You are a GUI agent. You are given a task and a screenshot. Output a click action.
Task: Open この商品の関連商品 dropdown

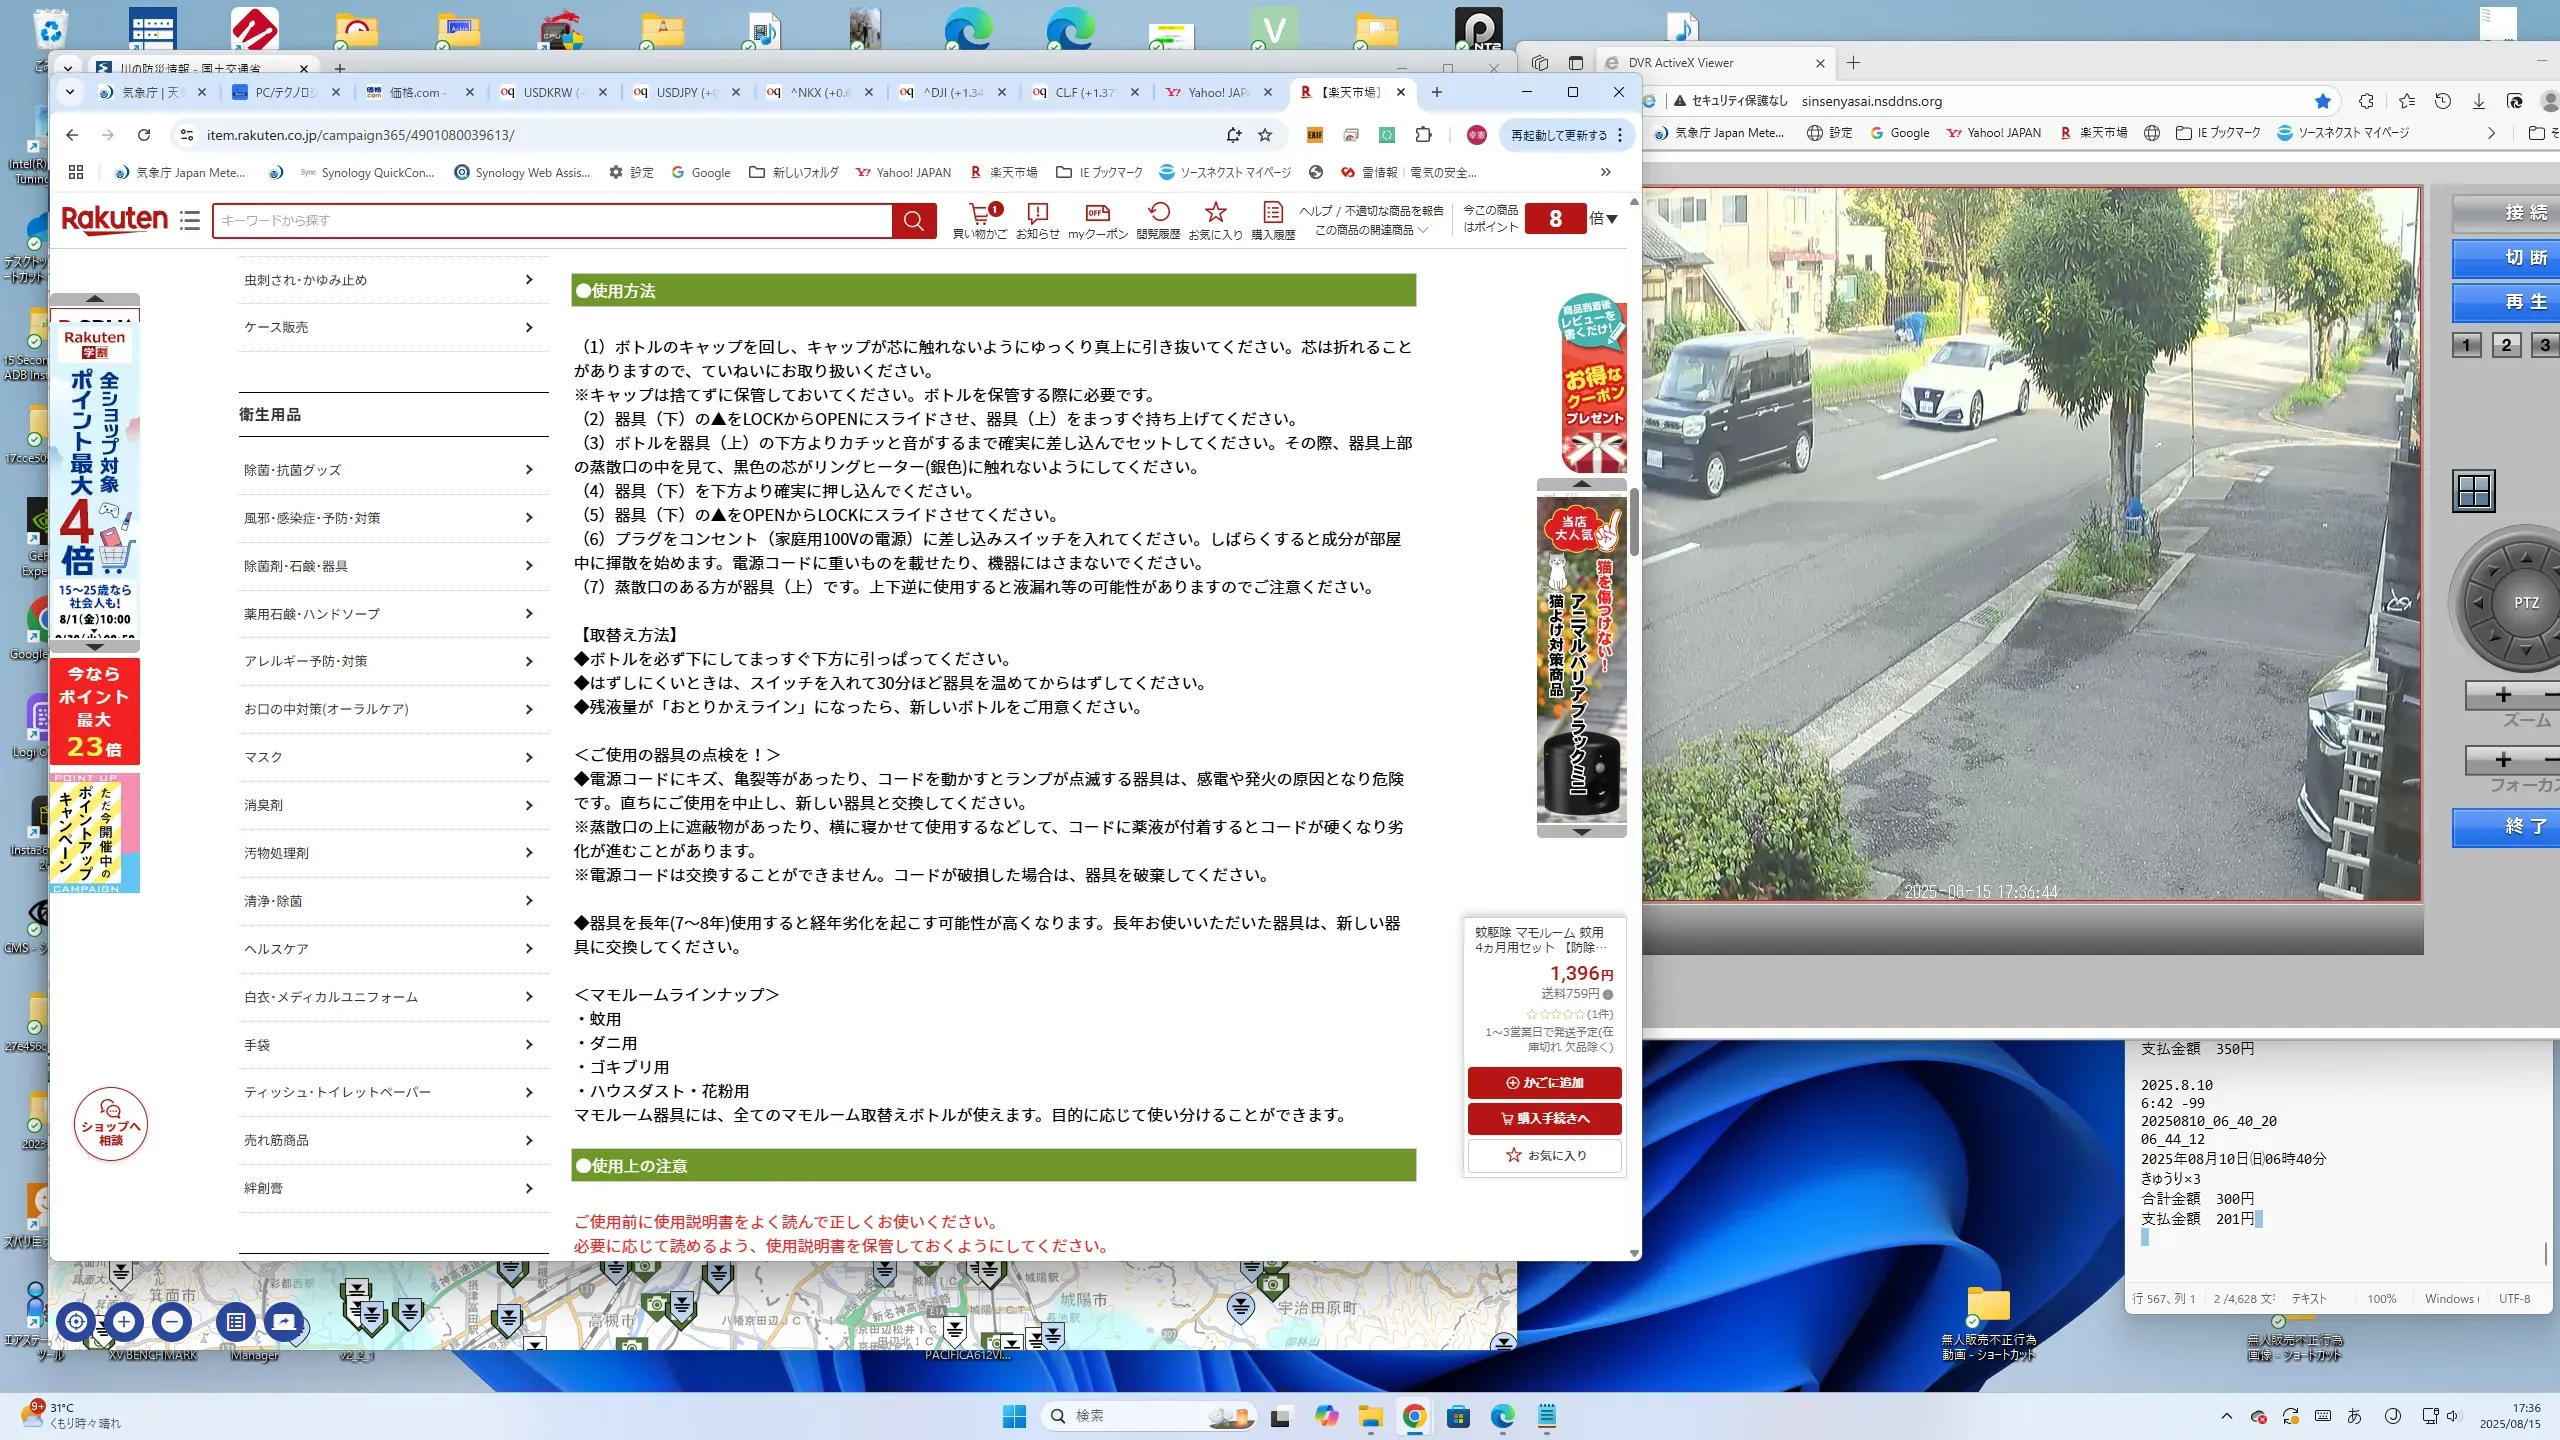[x=1370, y=230]
